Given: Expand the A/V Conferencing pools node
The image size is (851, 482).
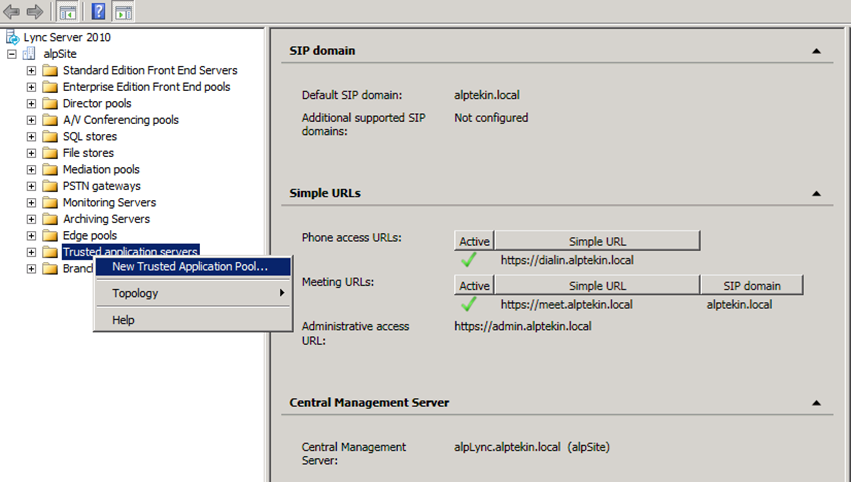Looking at the screenshot, I should 31,120.
